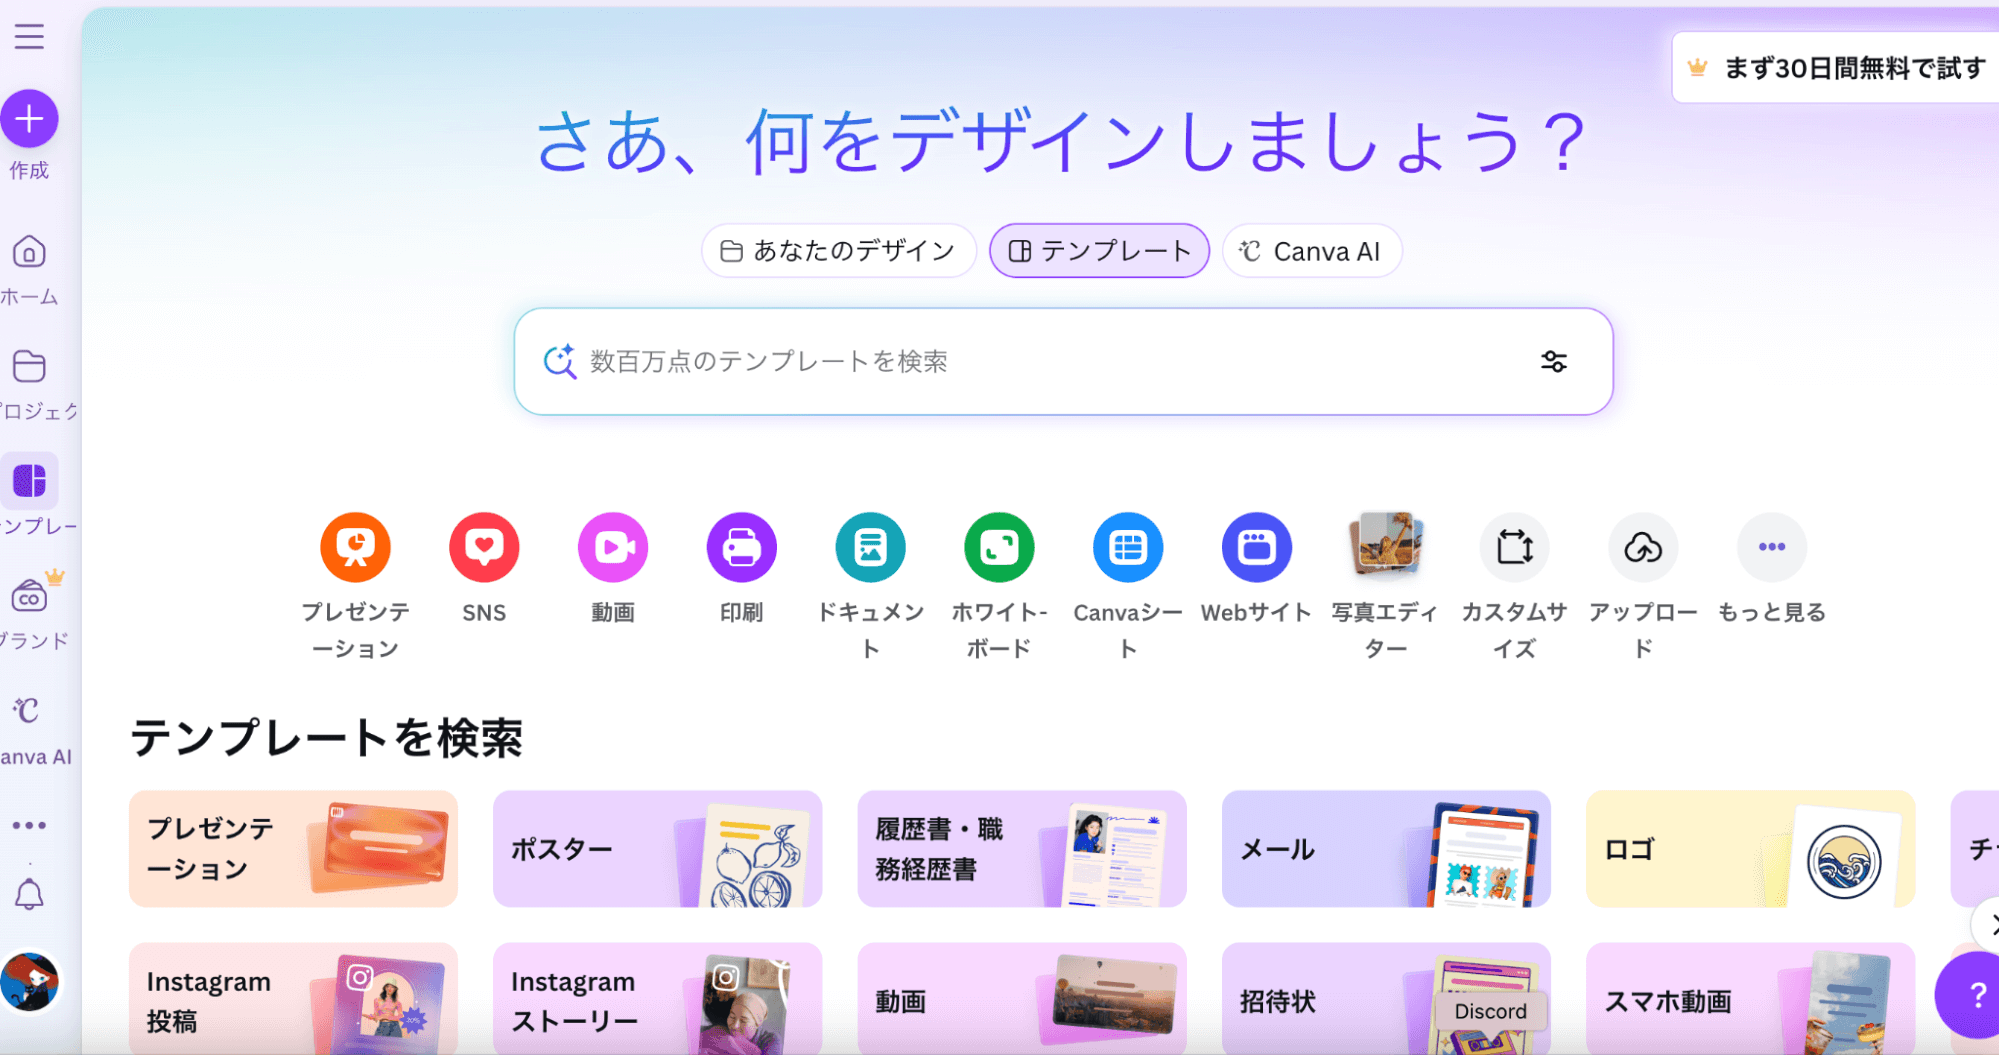Select the orange Presentation category icon
Image resolution: width=1999 pixels, height=1056 pixels.
[355, 547]
